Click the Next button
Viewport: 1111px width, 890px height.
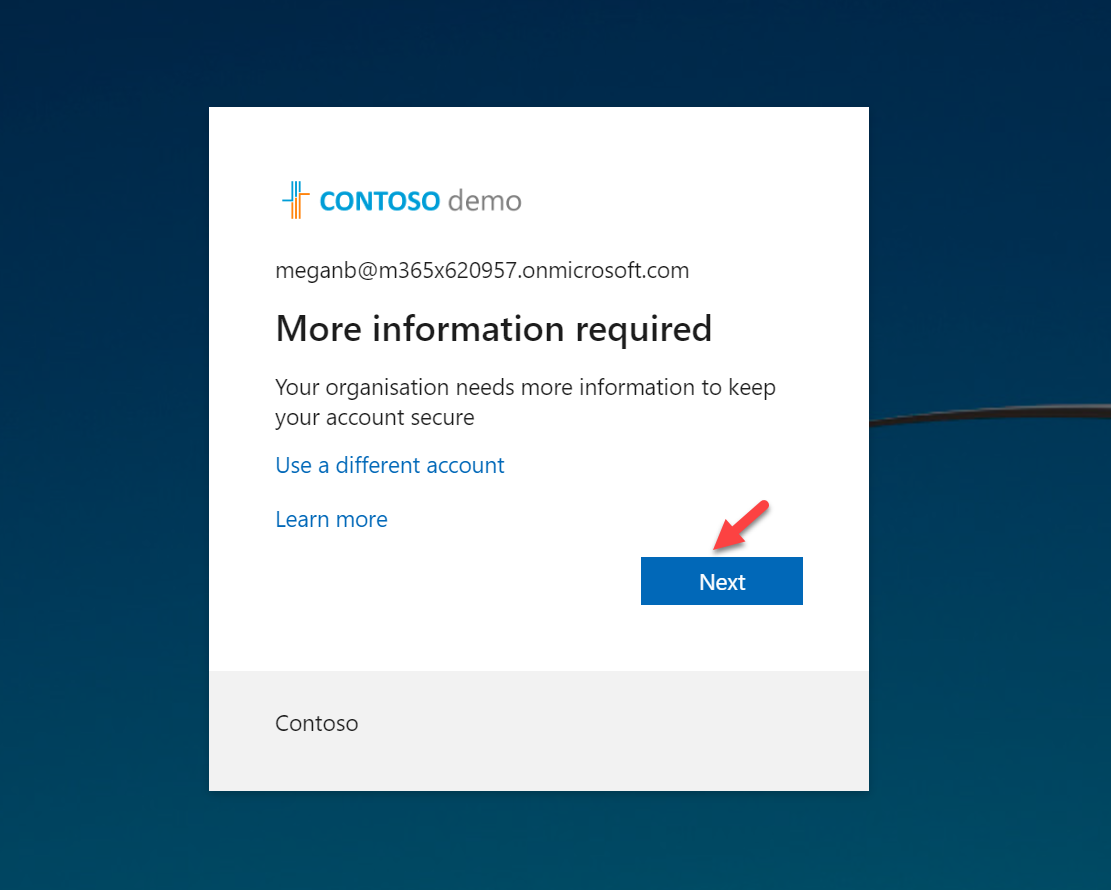(x=721, y=581)
